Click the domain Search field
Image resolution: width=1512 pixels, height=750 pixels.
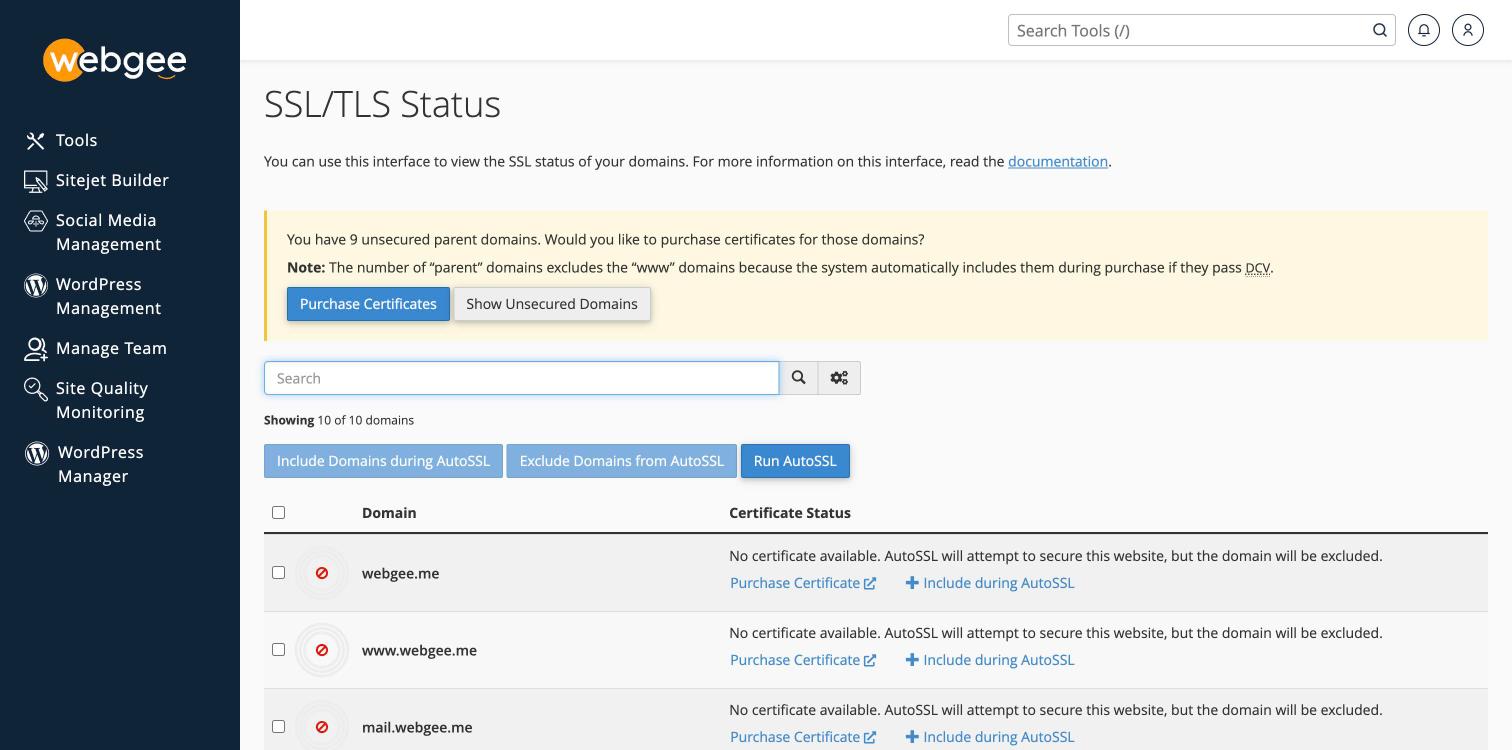point(522,378)
